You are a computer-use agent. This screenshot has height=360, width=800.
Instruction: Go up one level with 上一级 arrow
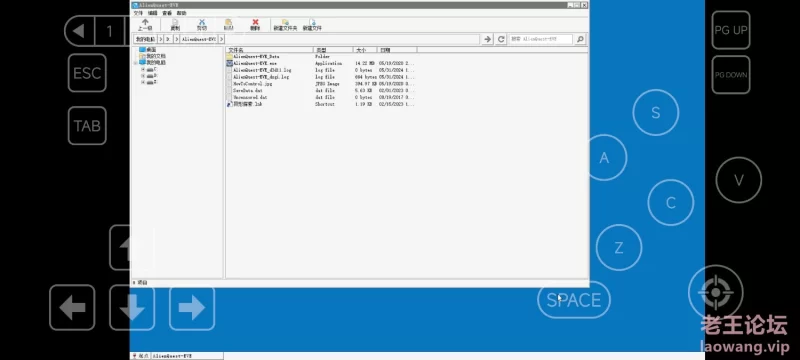145,24
